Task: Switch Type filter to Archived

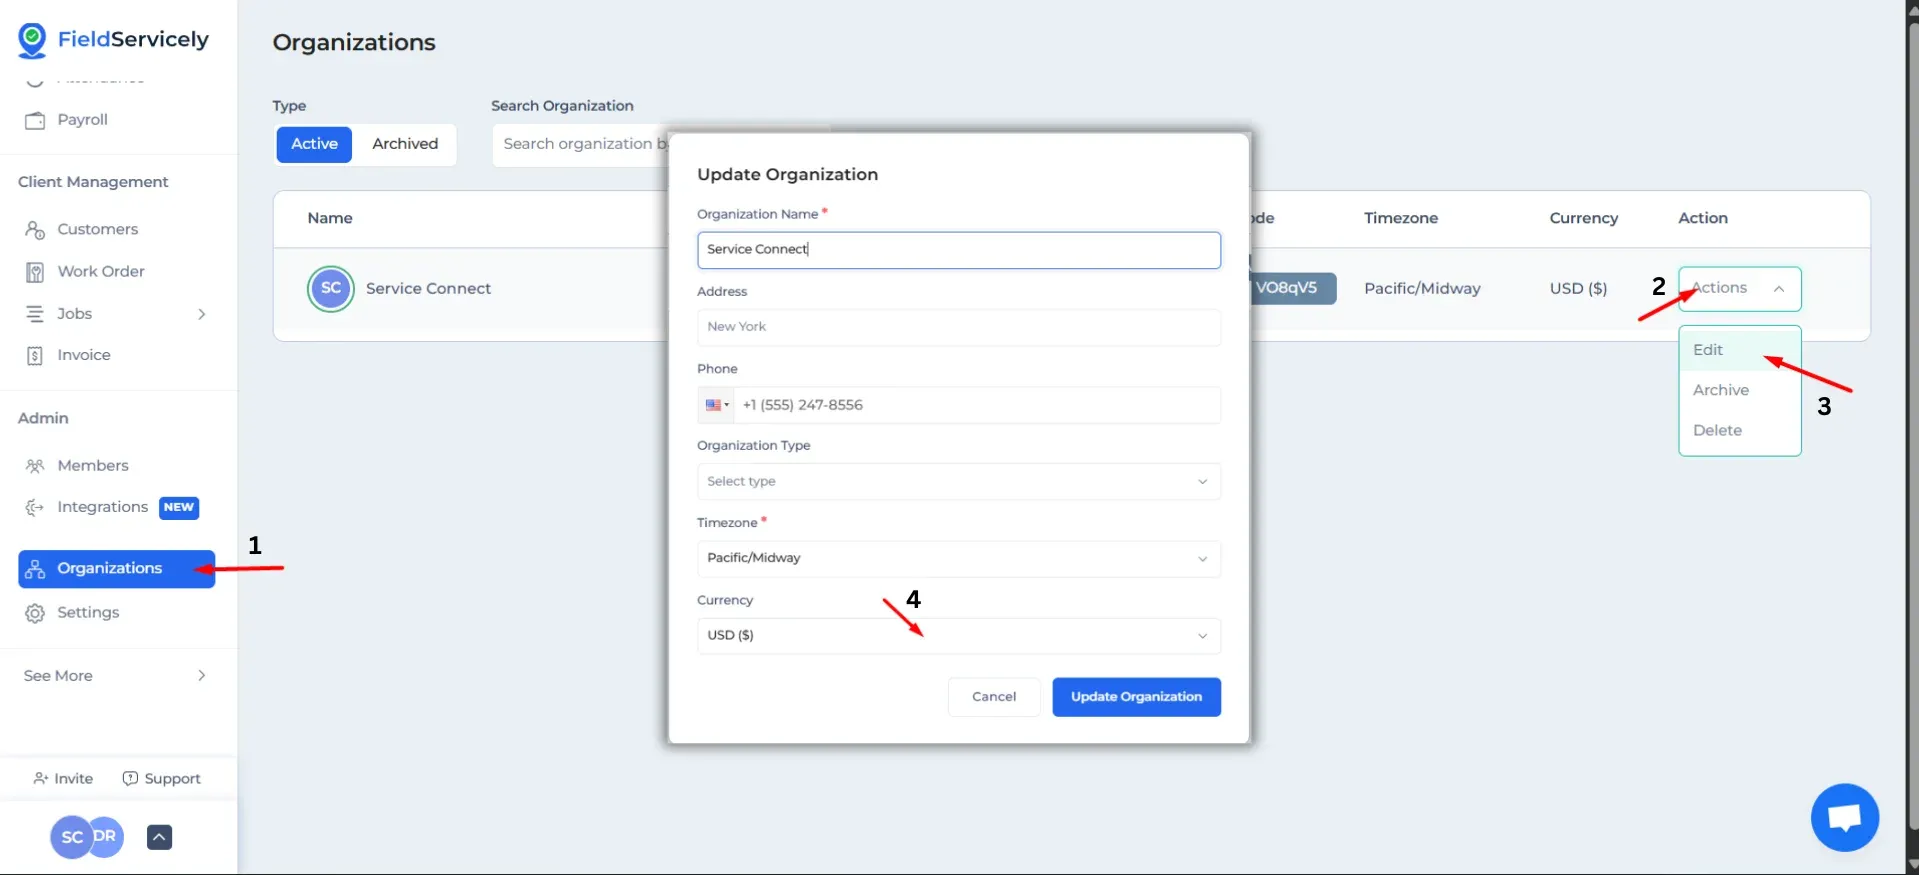Action: (x=405, y=144)
